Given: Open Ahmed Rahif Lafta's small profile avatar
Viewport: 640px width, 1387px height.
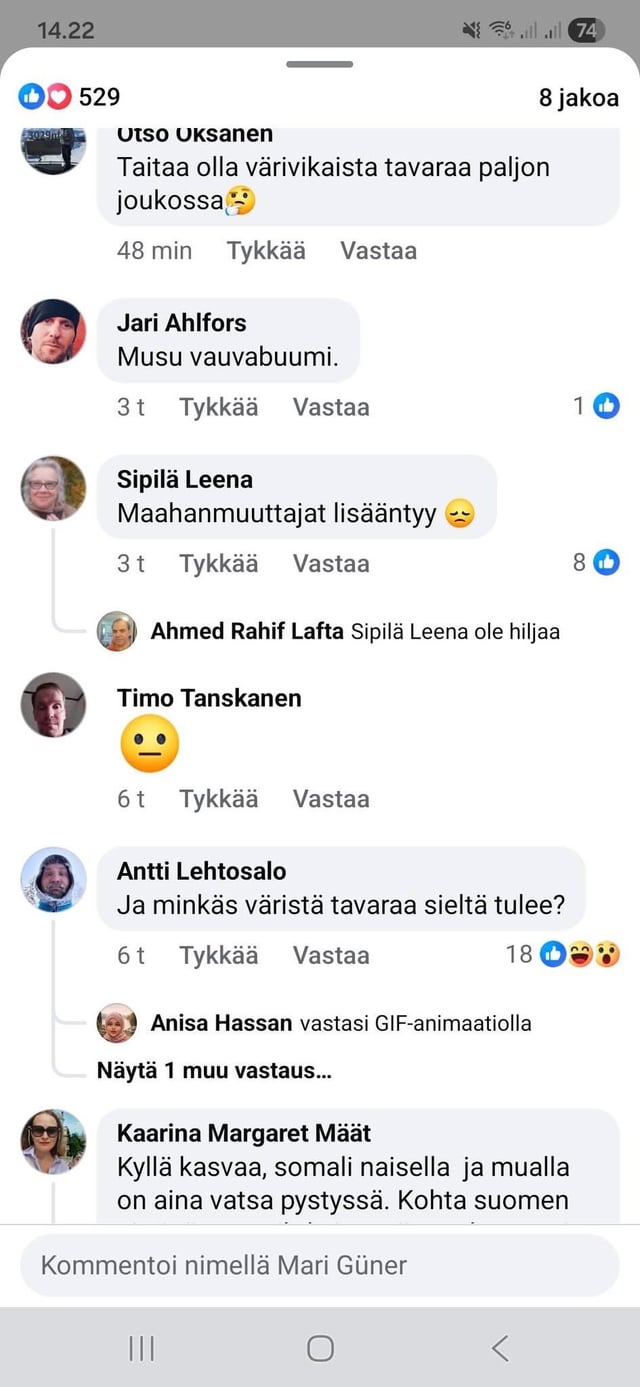Looking at the screenshot, I should point(117,631).
